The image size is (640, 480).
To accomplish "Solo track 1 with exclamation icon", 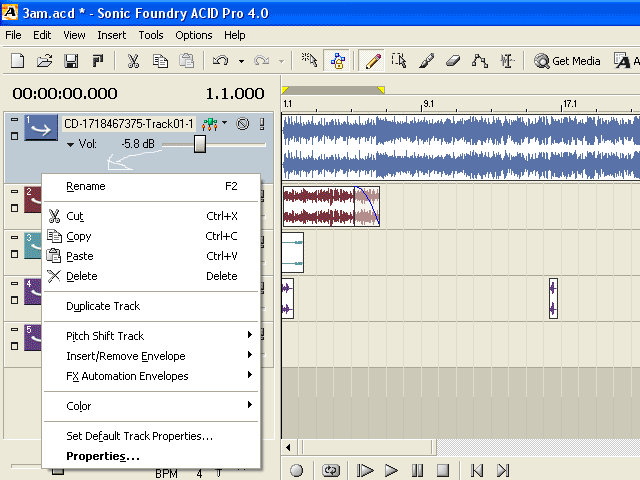I will click(x=262, y=124).
